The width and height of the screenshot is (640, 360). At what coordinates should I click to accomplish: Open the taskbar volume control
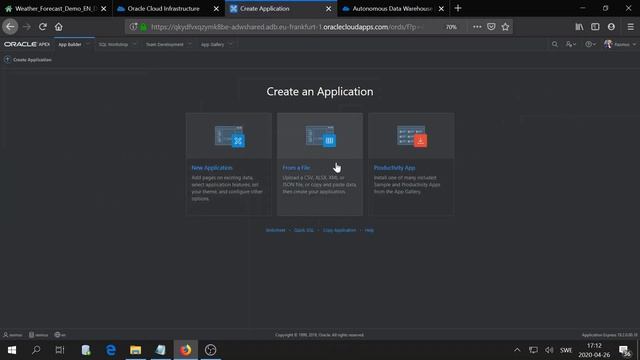coord(549,350)
